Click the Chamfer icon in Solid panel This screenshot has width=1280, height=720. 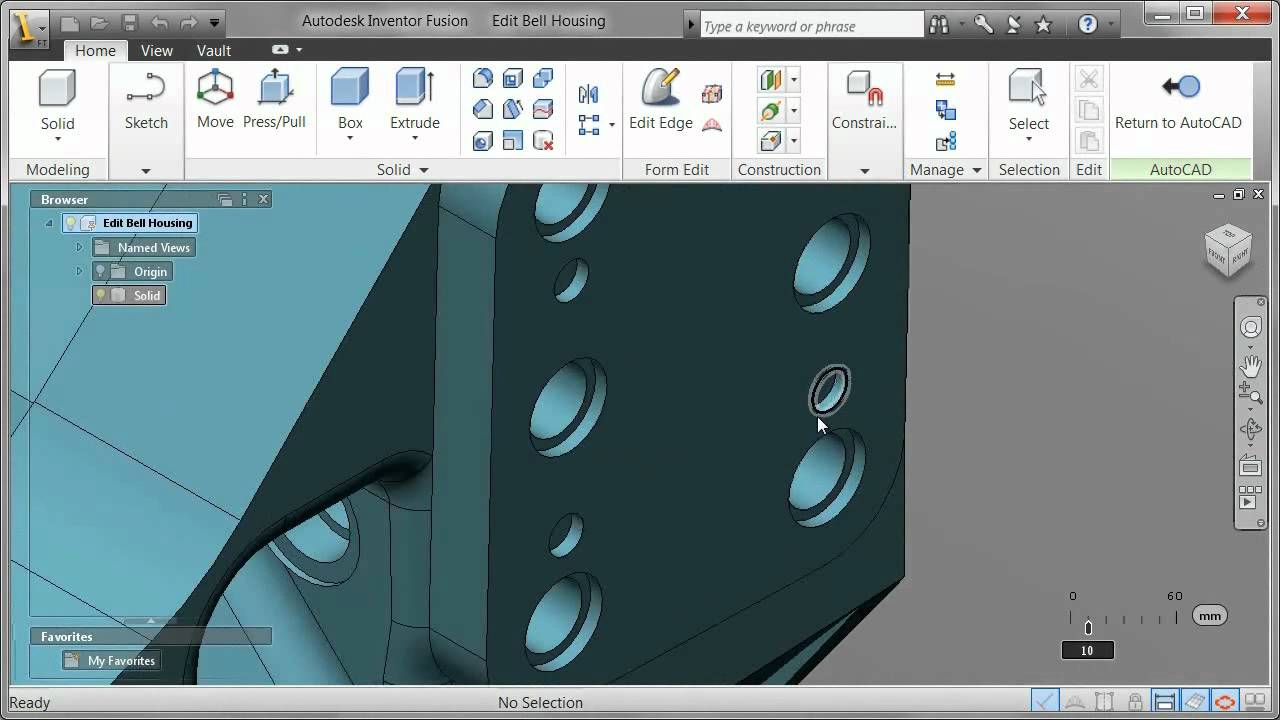pos(482,109)
